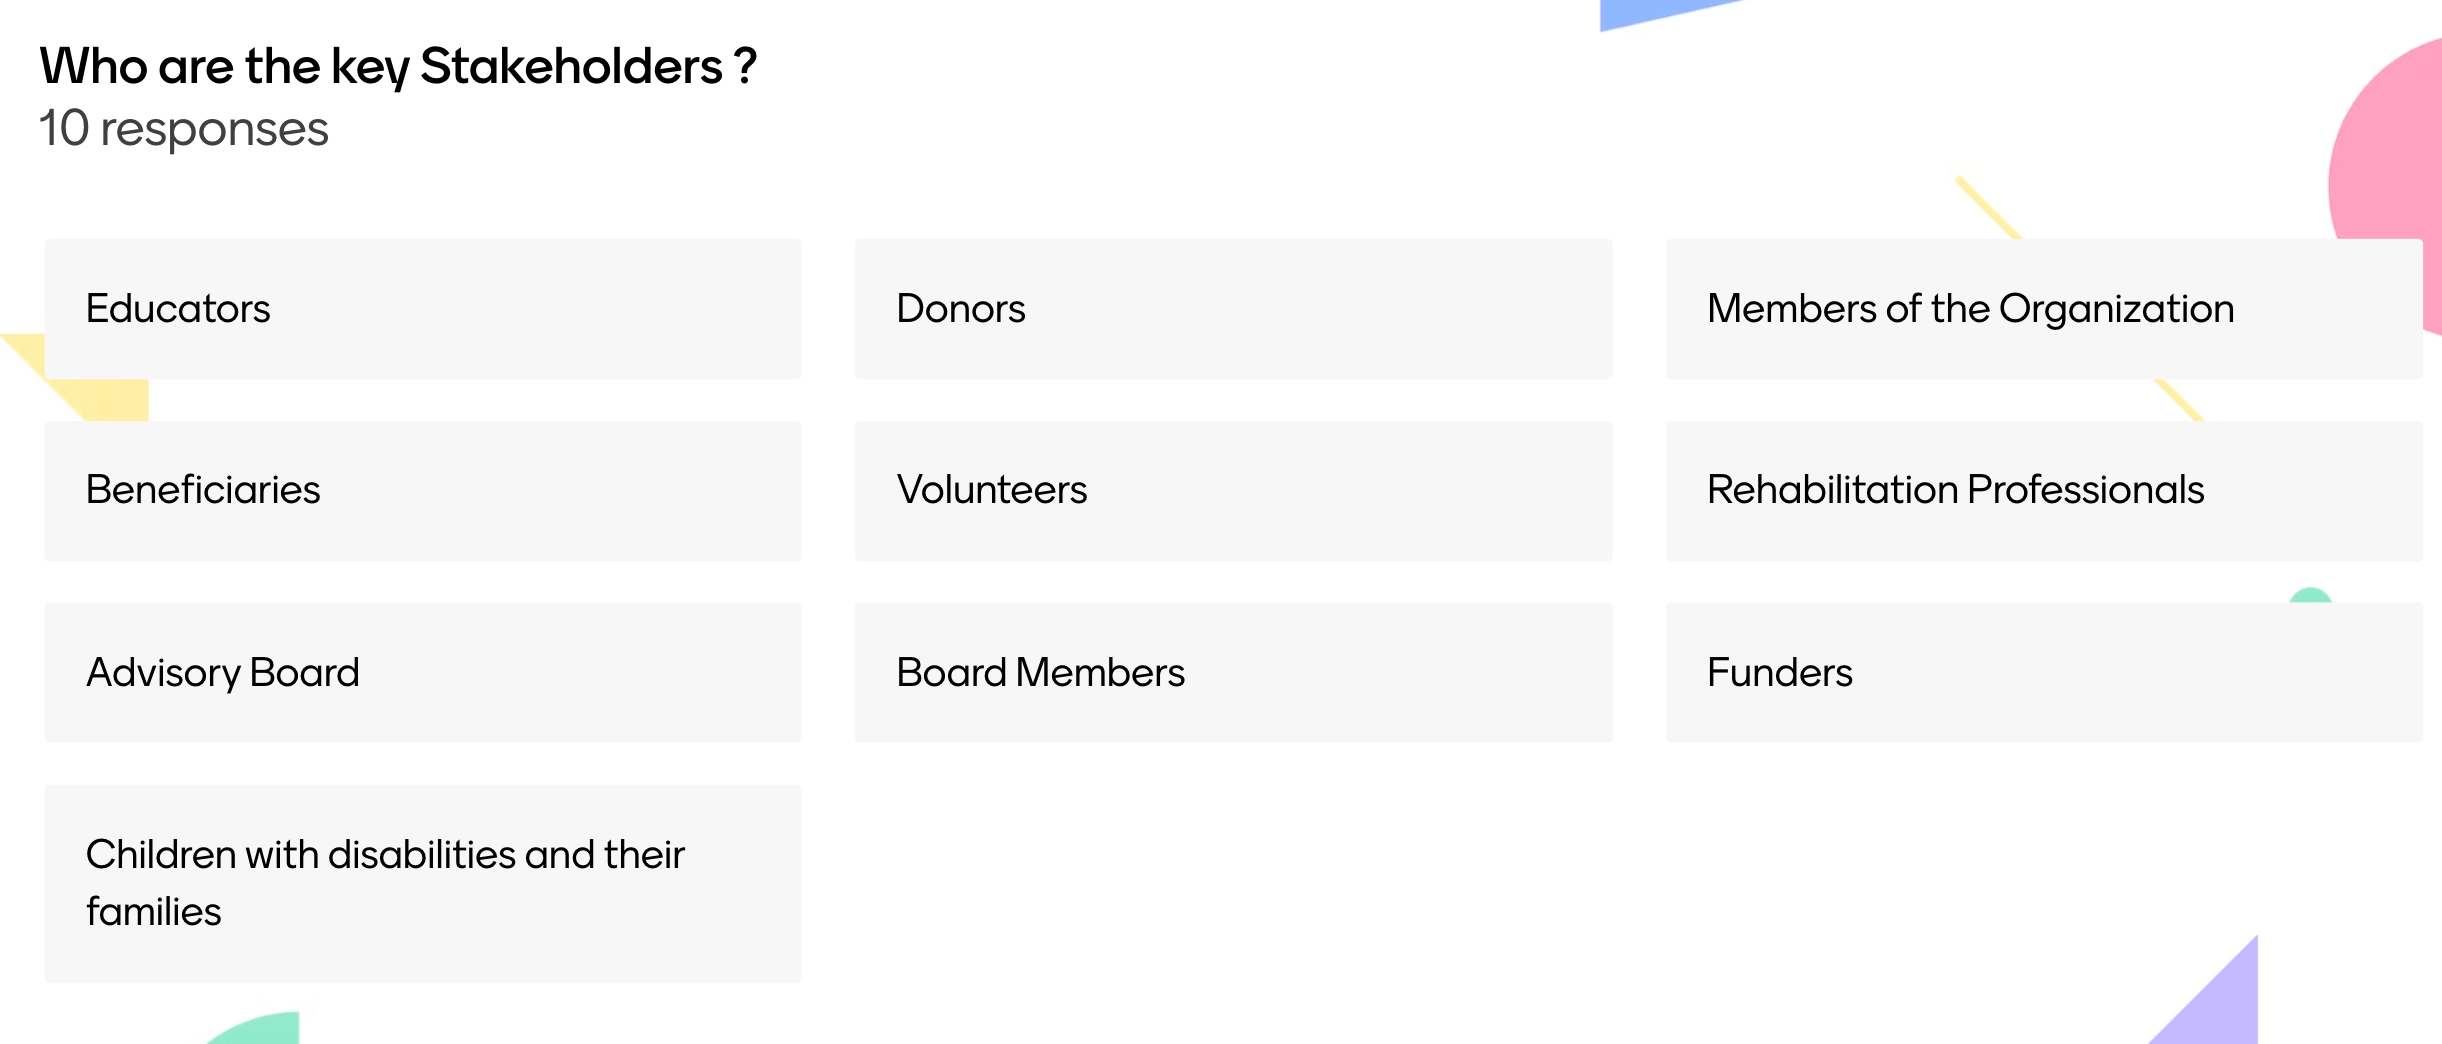The height and width of the screenshot is (1044, 2442).
Task: Click yellow line below Members of the Organization card
Action: 2179,400
